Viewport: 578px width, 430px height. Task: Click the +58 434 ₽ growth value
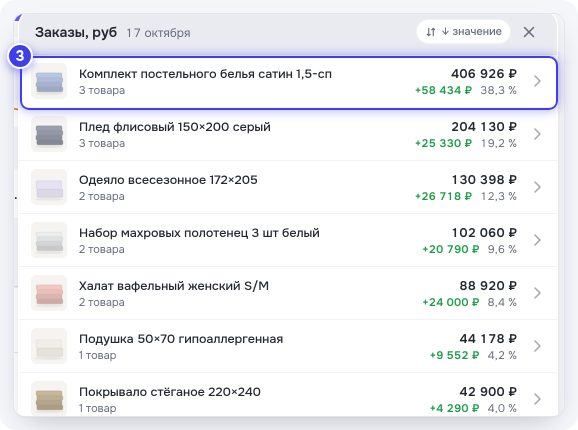point(443,90)
